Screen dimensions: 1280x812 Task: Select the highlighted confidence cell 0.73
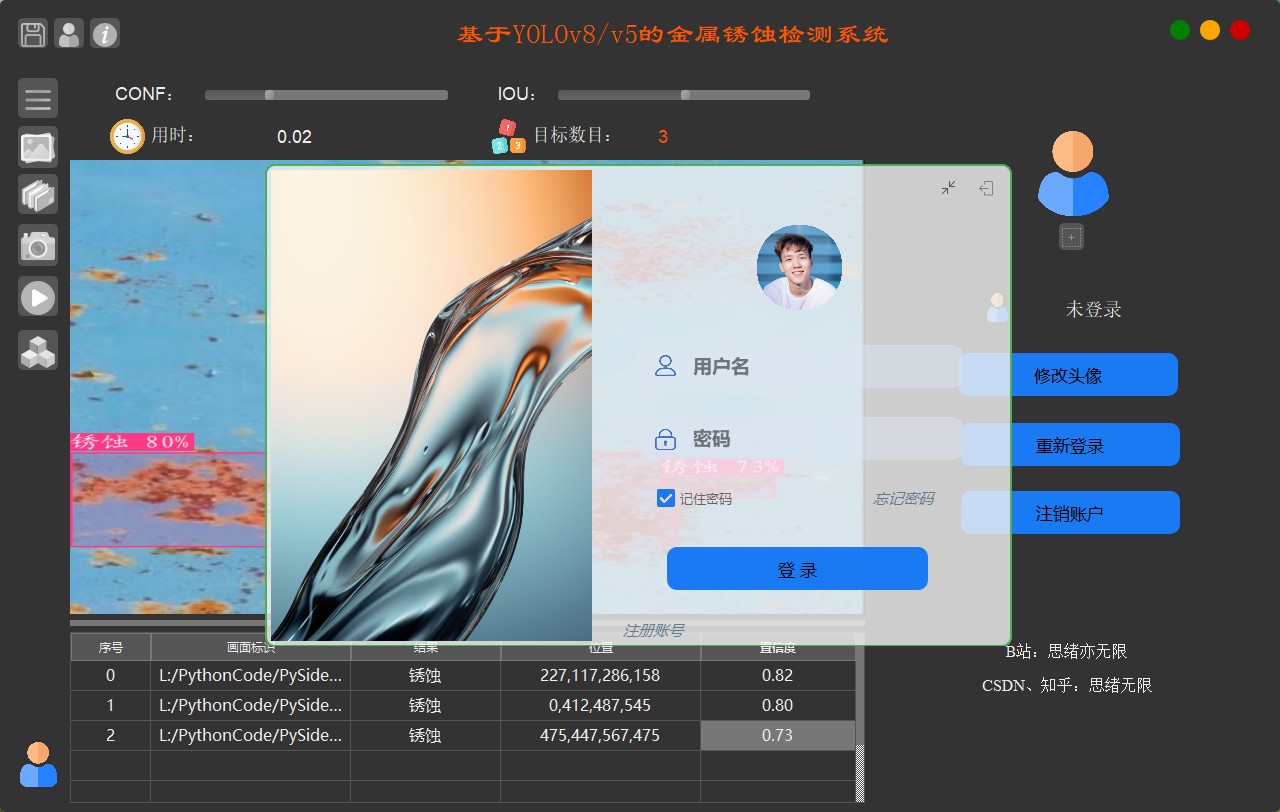click(777, 735)
